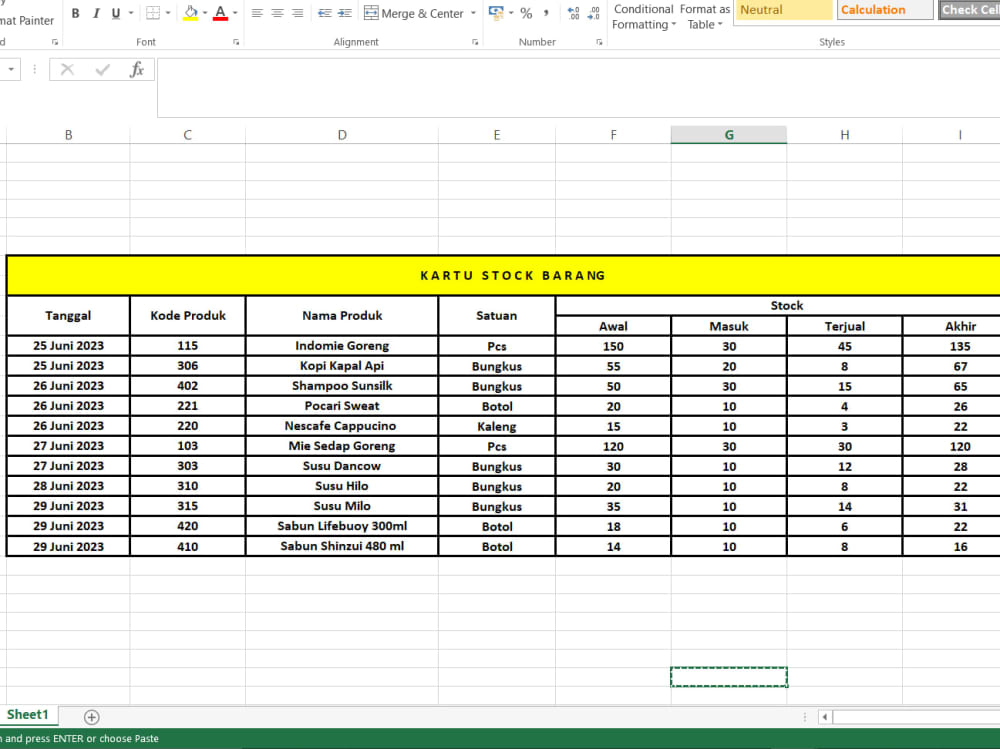The width and height of the screenshot is (1000, 749).
Task: Select column B header
Action: [x=68, y=135]
